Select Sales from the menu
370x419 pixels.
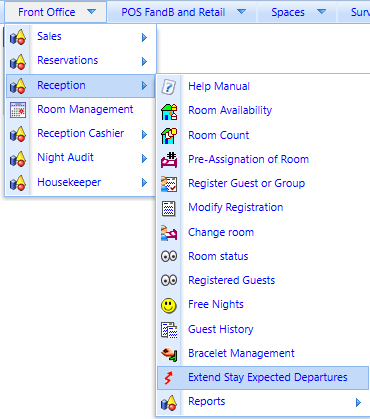pyautogui.click(x=81, y=37)
